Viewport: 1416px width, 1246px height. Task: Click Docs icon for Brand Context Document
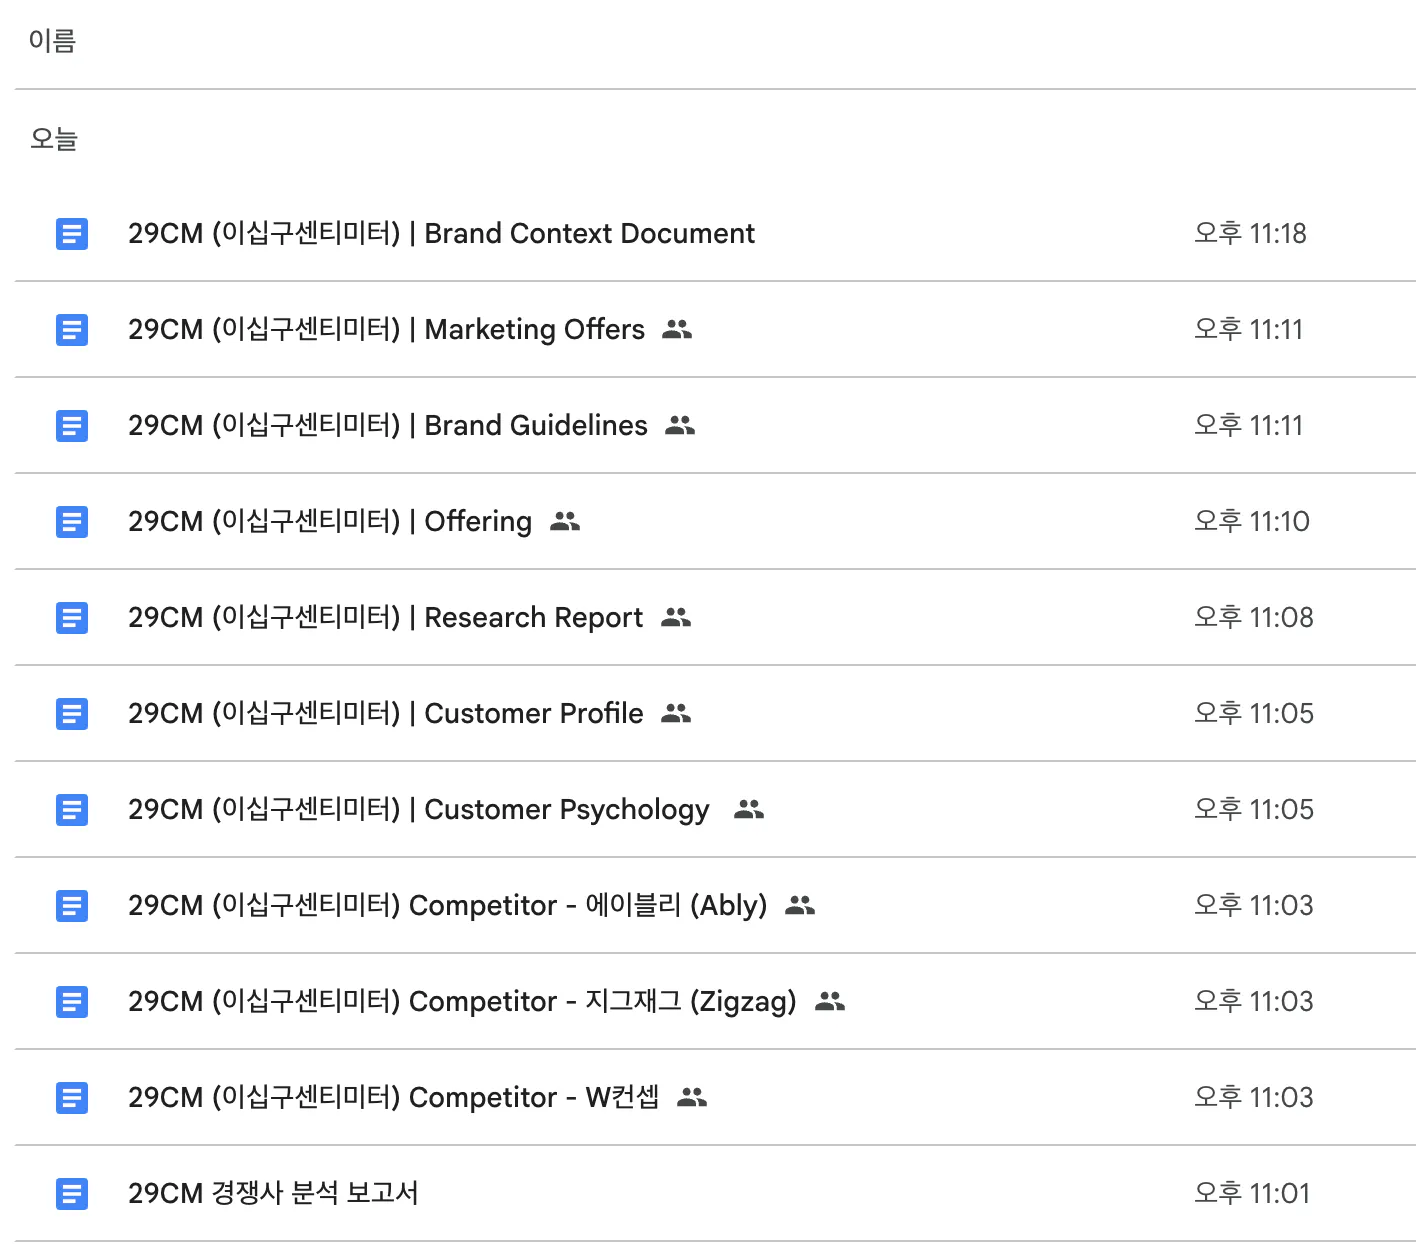click(x=71, y=234)
